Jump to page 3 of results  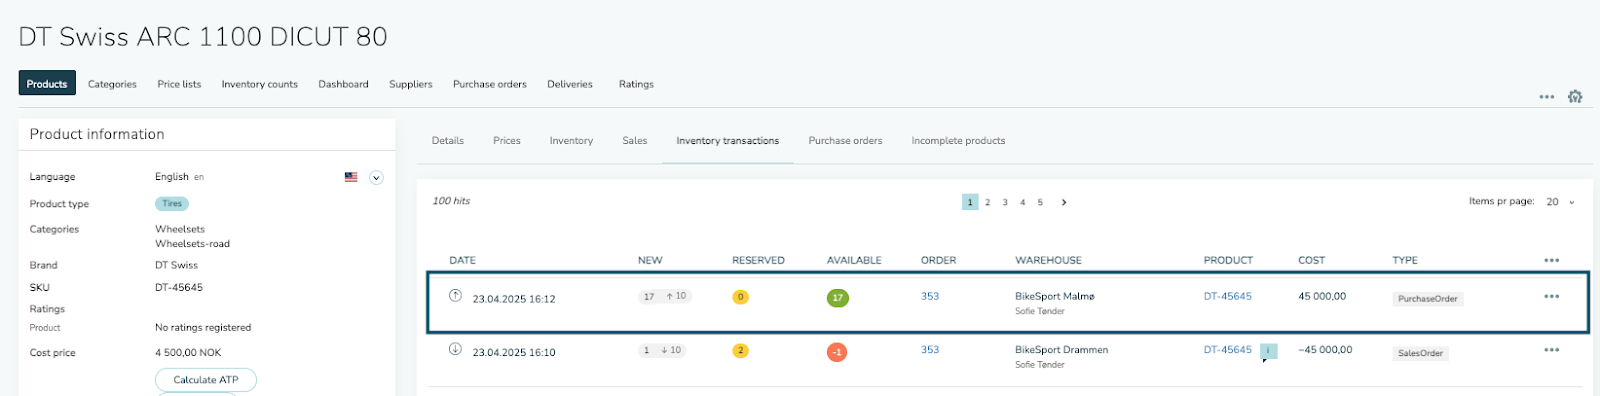(1005, 202)
